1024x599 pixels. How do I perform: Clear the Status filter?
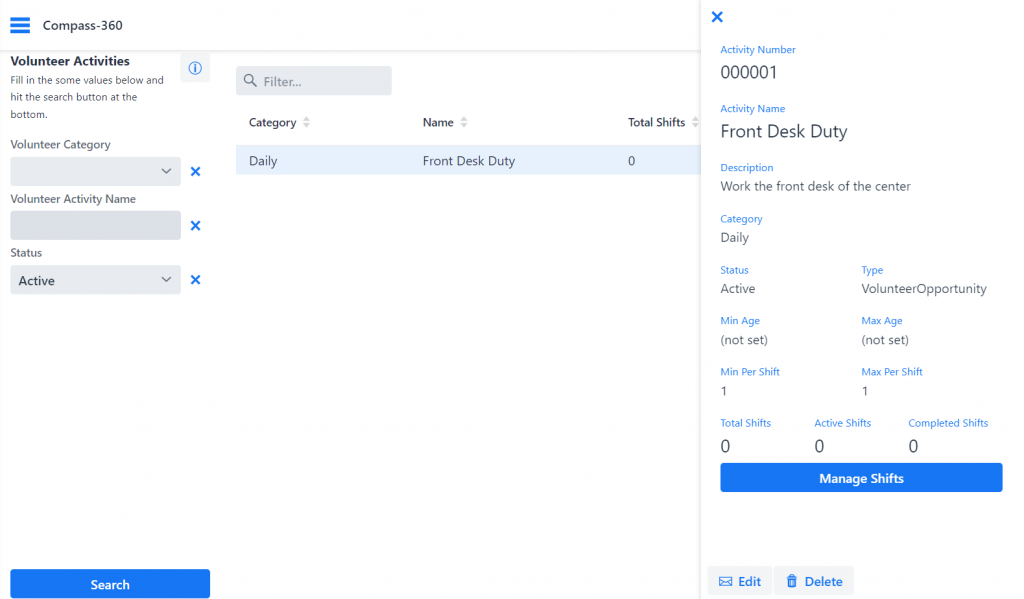pyautogui.click(x=195, y=280)
